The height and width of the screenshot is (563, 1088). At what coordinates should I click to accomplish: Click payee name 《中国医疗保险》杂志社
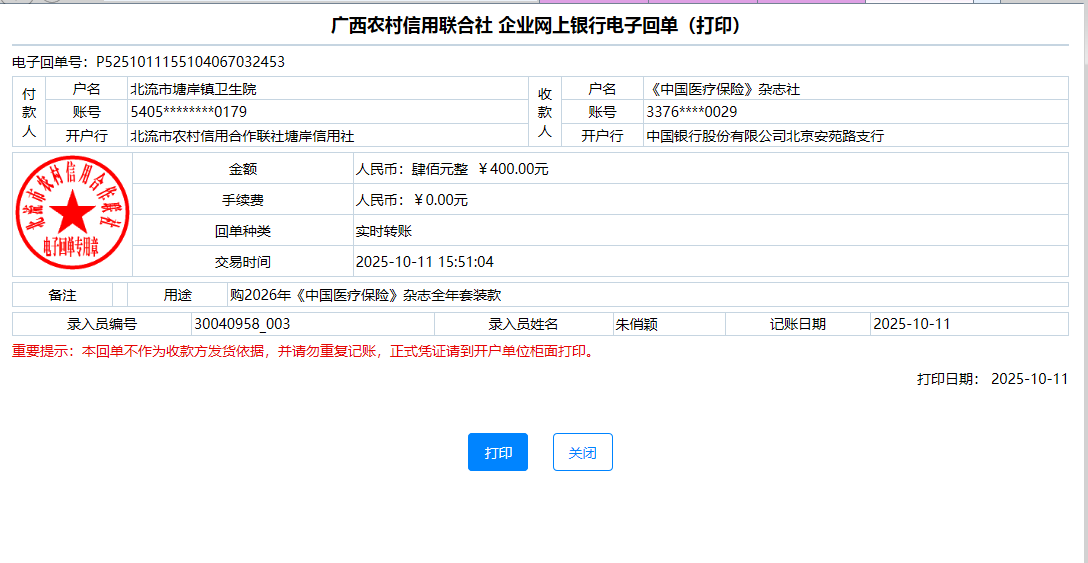(723, 89)
